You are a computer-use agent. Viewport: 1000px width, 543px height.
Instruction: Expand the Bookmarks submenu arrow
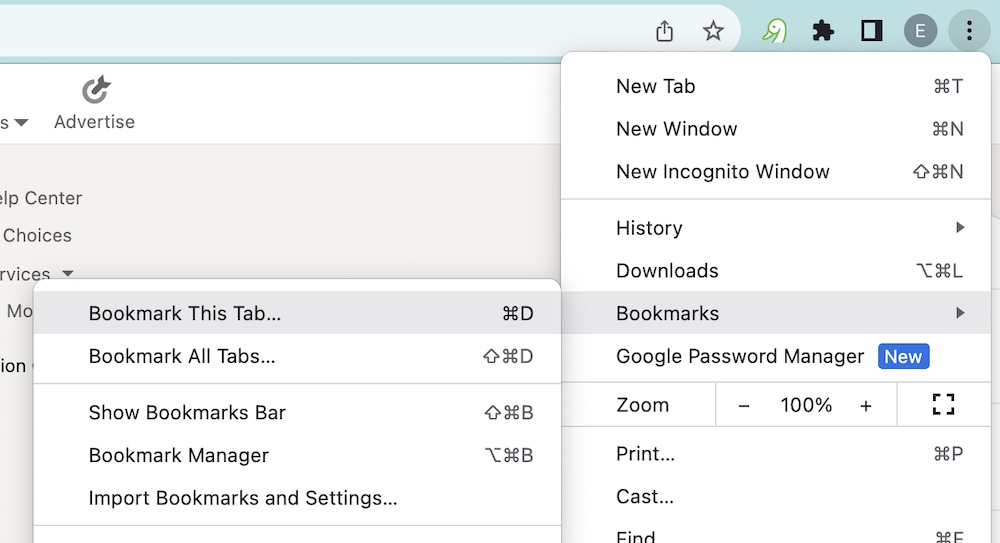[960, 313]
